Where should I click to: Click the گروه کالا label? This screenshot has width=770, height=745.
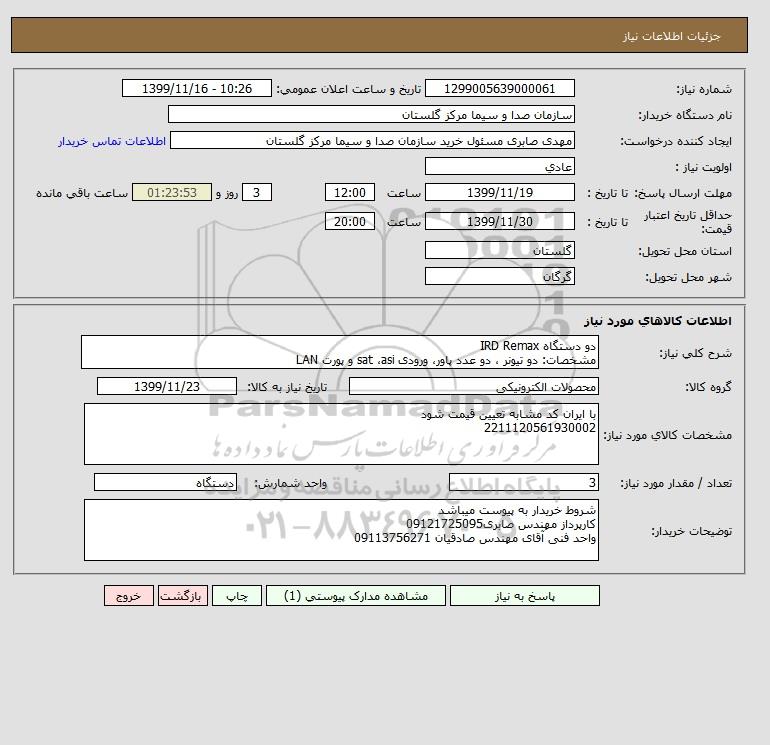coord(709,387)
